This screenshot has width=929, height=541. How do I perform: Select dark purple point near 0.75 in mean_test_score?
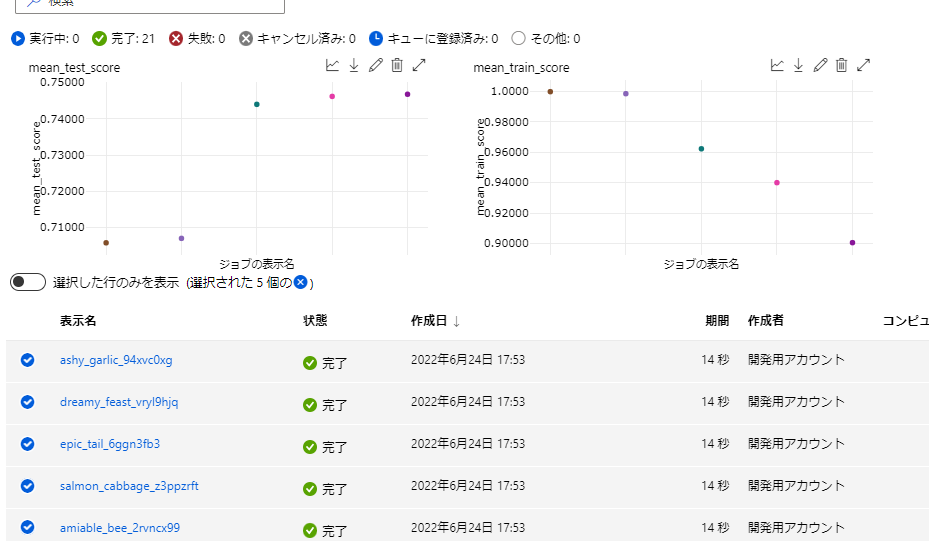pos(408,94)
